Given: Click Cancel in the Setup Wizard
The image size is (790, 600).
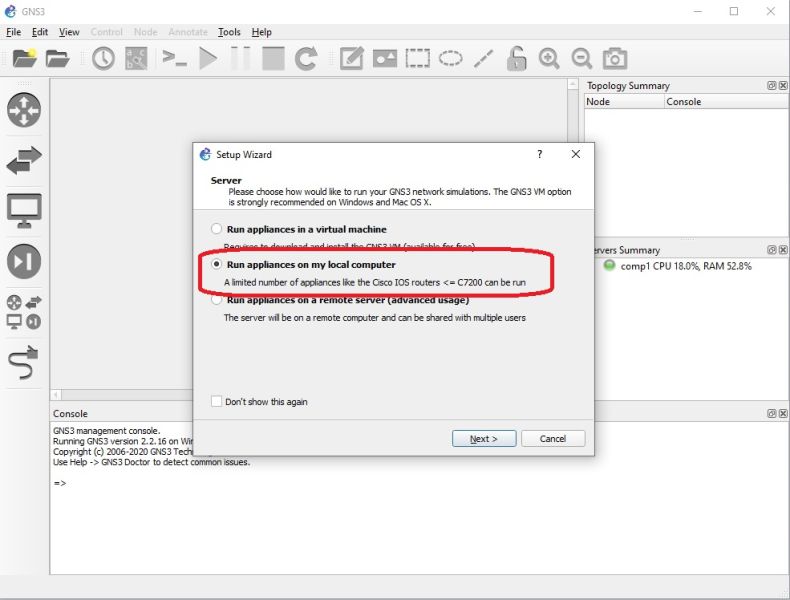Looking at the screenshot, I should (x=553, y=438).
